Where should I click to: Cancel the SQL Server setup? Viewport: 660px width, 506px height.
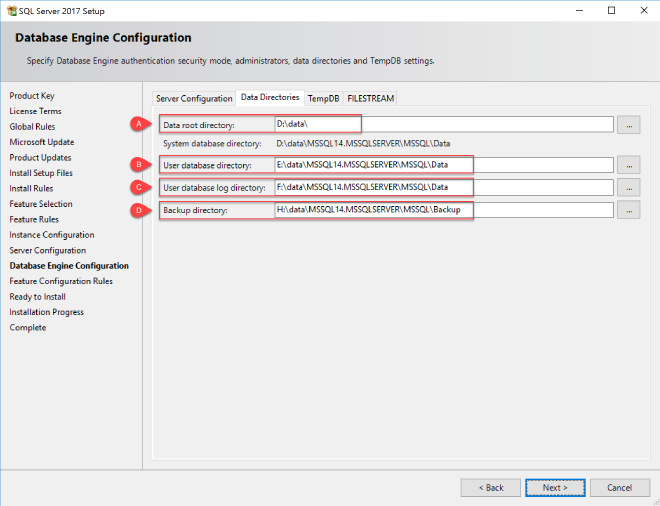620,487
